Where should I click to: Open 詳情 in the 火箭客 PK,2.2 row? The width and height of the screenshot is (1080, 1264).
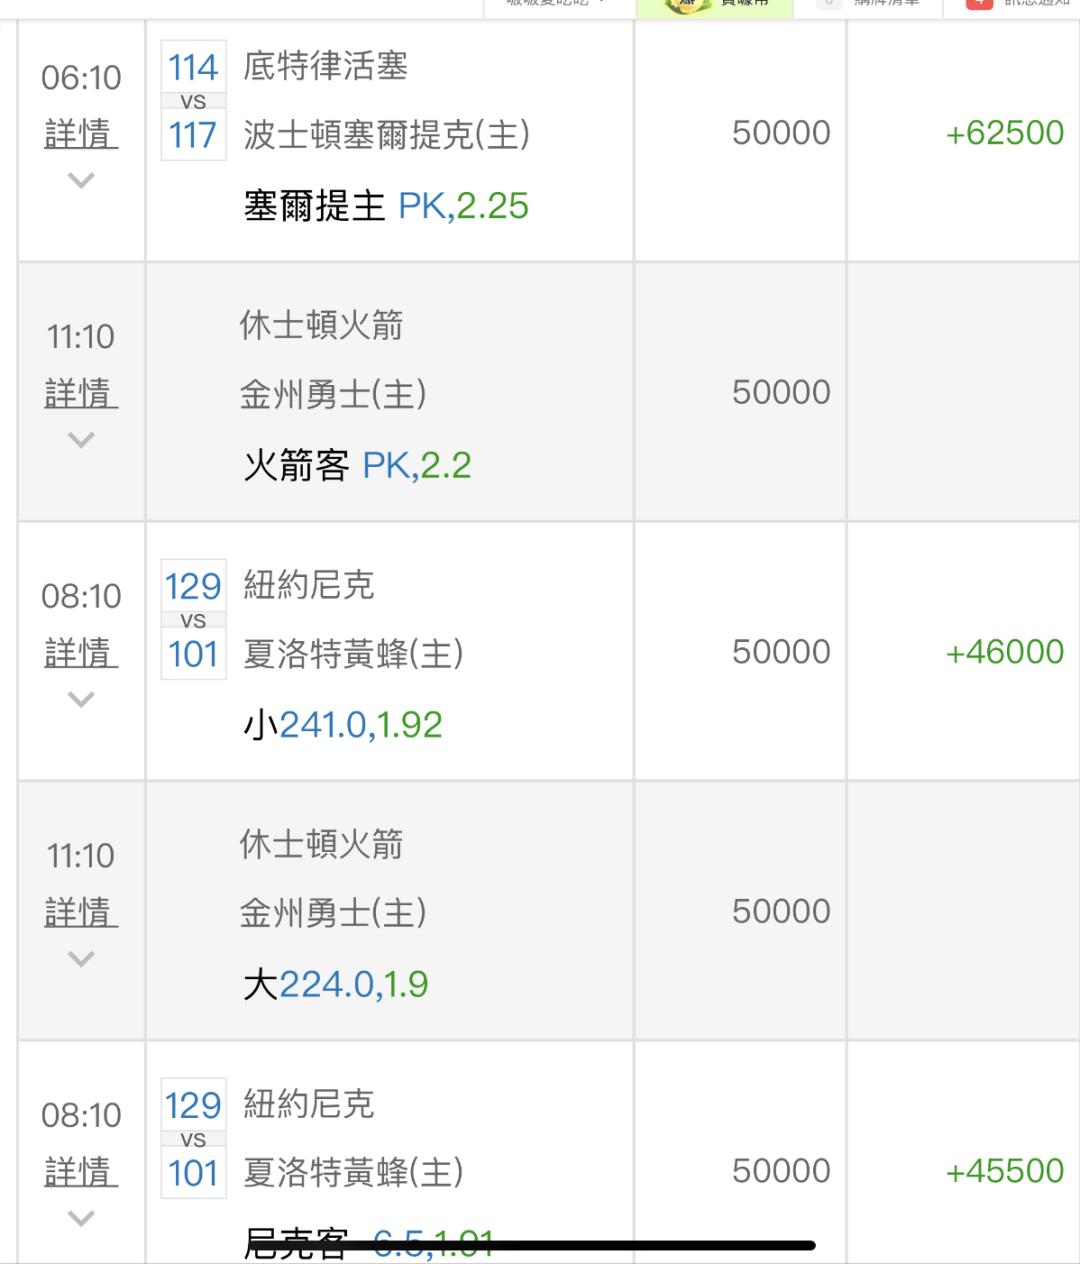(x=81, y=393)
